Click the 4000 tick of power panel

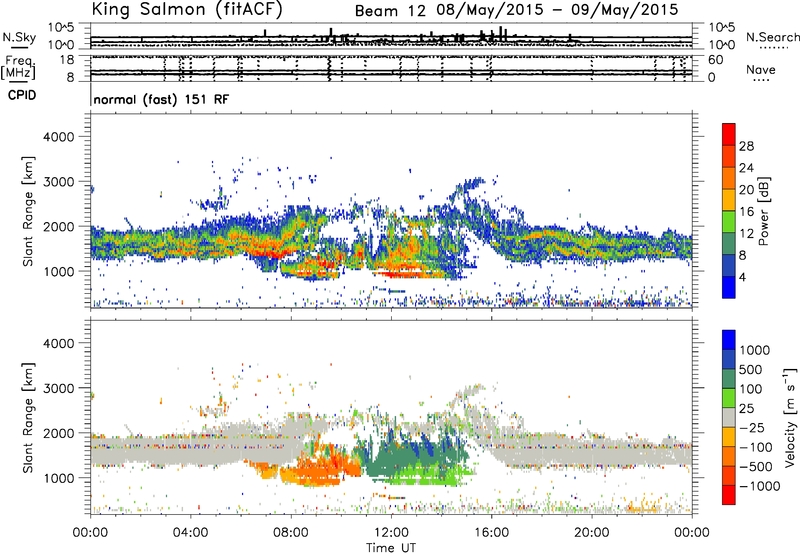[59, 137]
